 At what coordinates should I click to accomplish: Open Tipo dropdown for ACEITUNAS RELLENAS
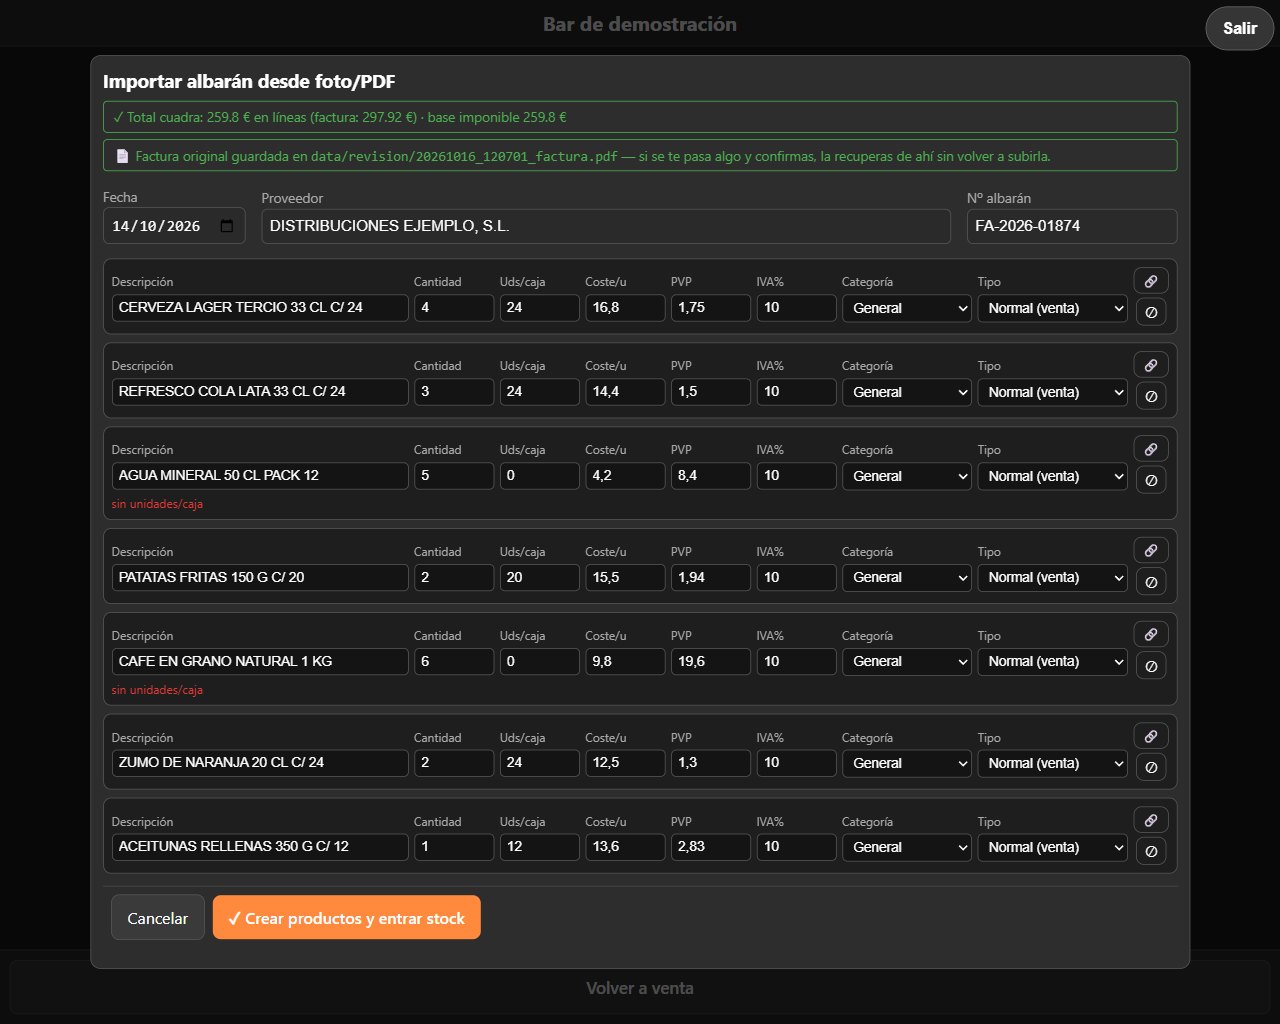1052,847
